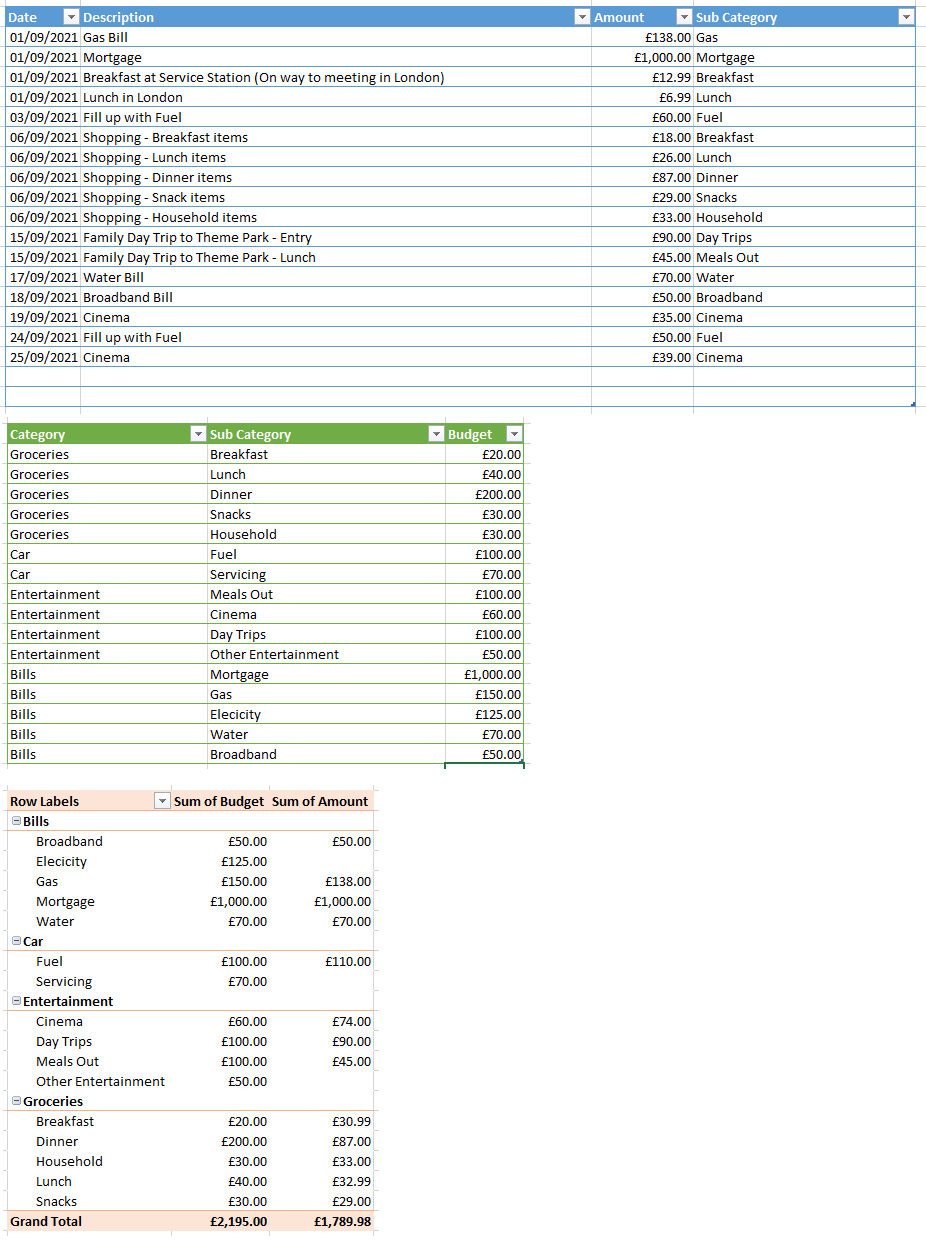Screen dimensions: 926x1240
Task: Select the £1,000.00 amount in Mortgage expense row
Action: coord(642,57)
